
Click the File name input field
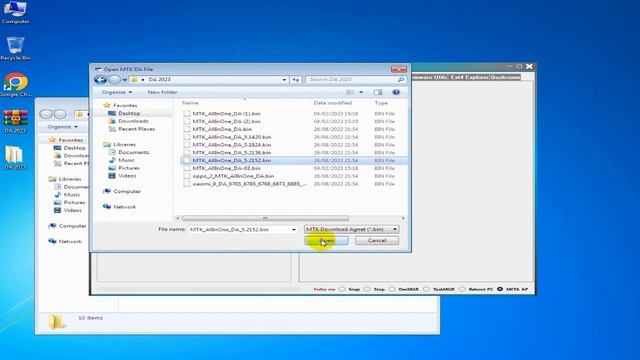[x=239, y=229]
